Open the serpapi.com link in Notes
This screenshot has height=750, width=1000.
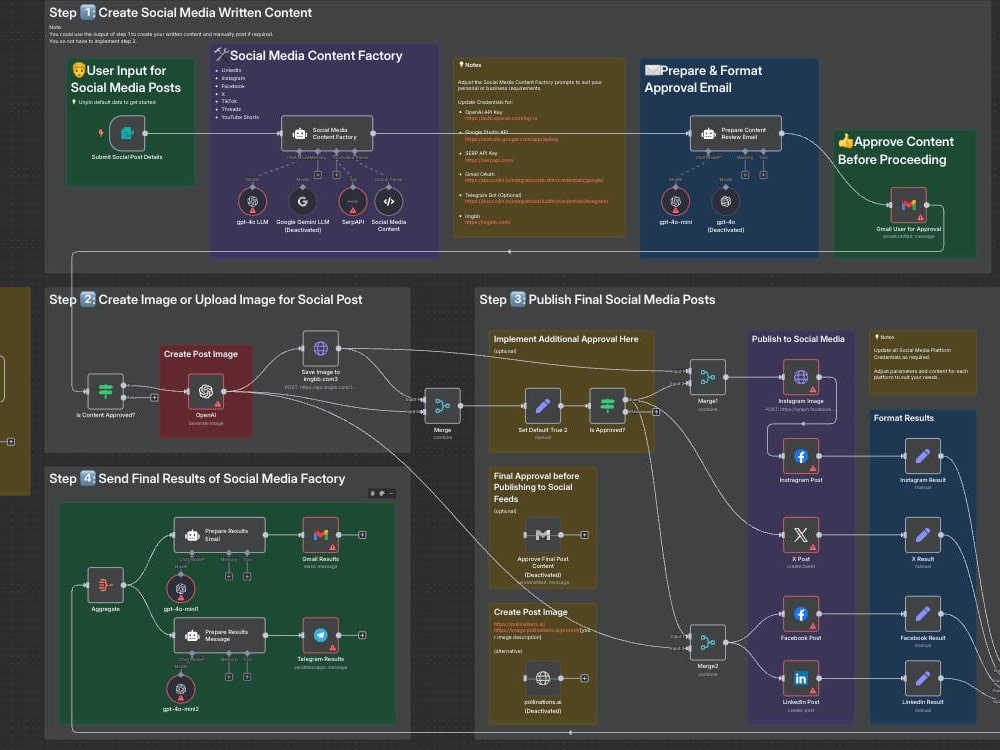489,160
